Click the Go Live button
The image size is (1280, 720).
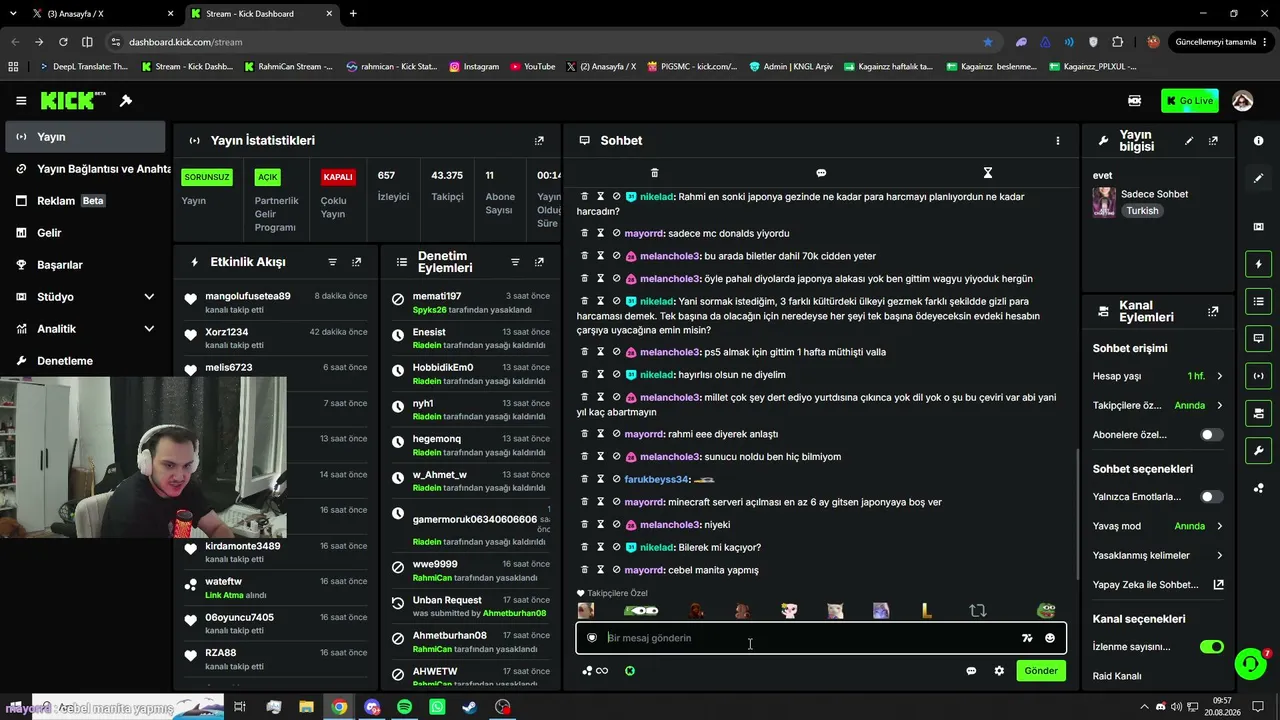[x=1189, y=101]
